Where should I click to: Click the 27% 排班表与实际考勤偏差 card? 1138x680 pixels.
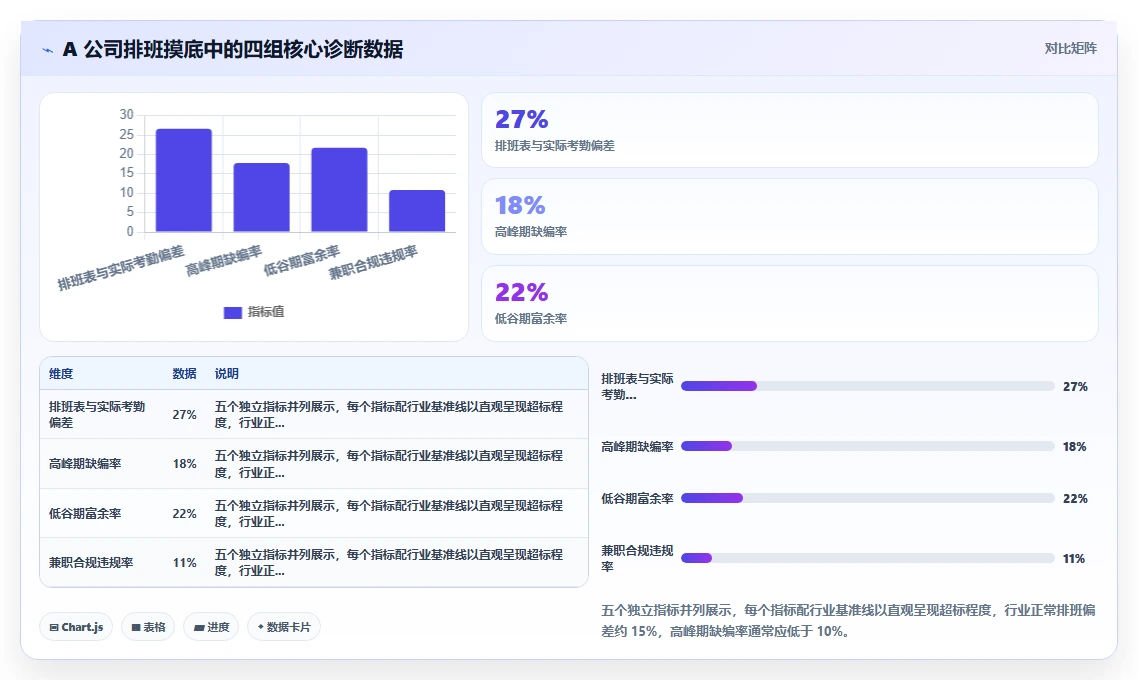click(x=790, y=130)
